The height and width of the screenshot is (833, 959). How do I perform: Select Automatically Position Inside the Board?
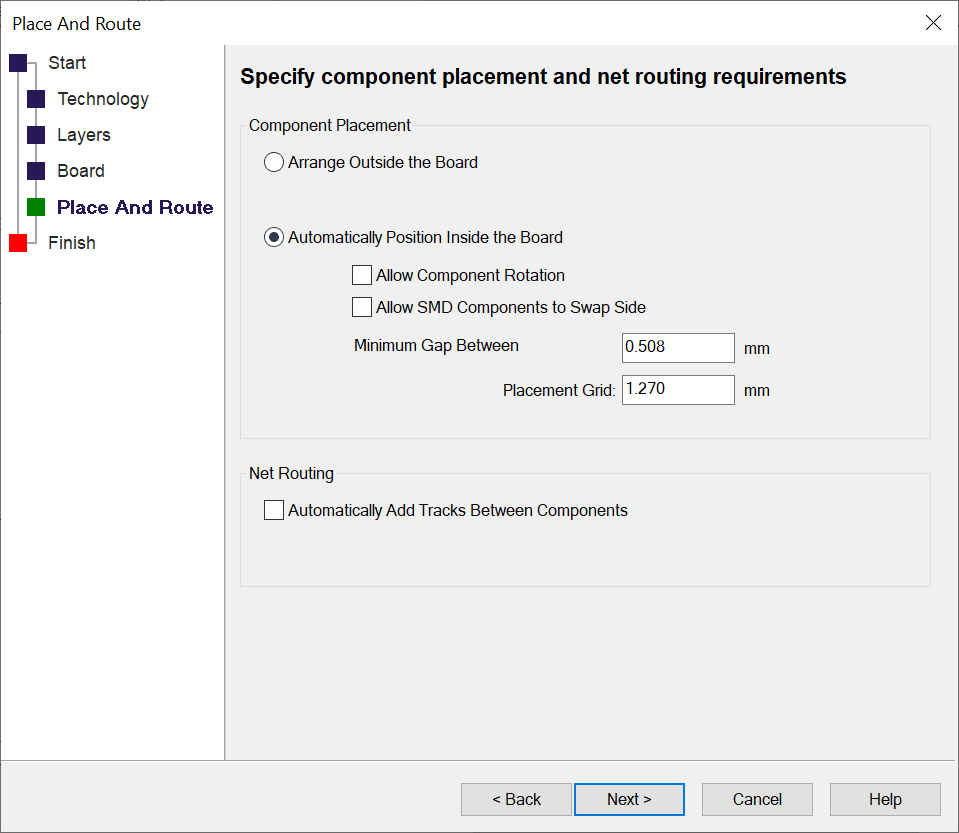point(273,238)
